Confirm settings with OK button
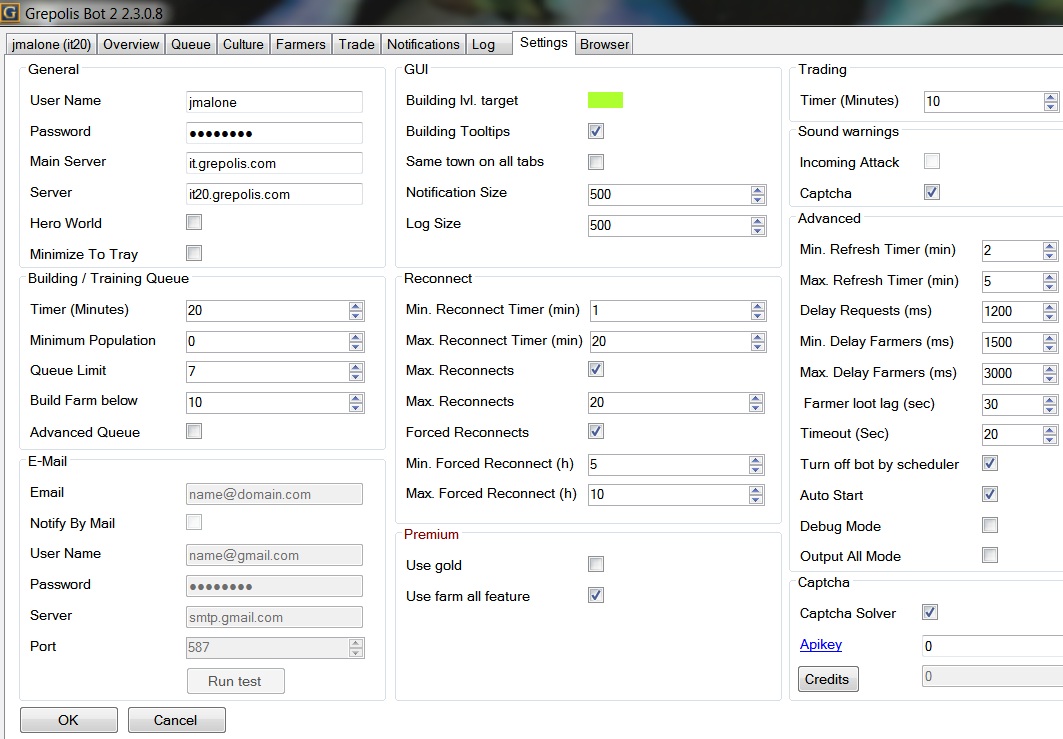This screenshot has height=739, width=1063. 68,720
